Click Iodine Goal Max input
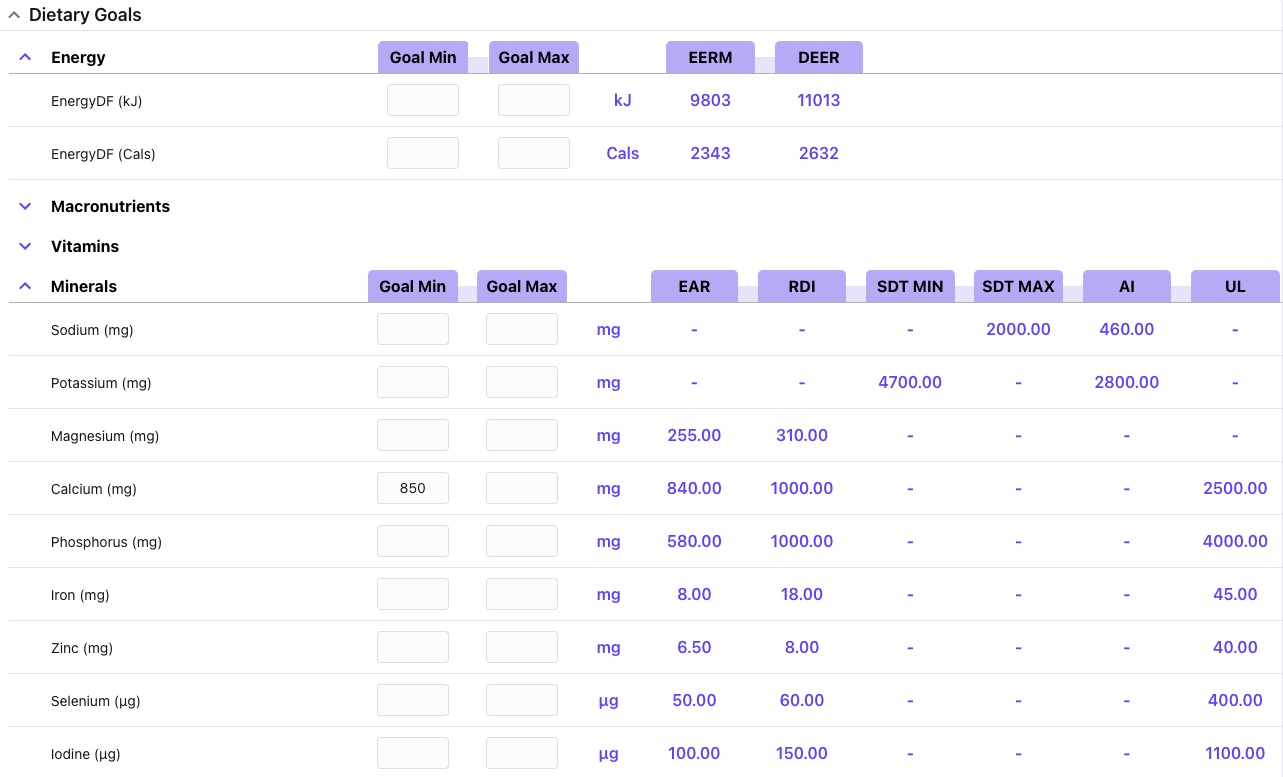This screenshot has height=777, width=1283. [x=522, y=753]
